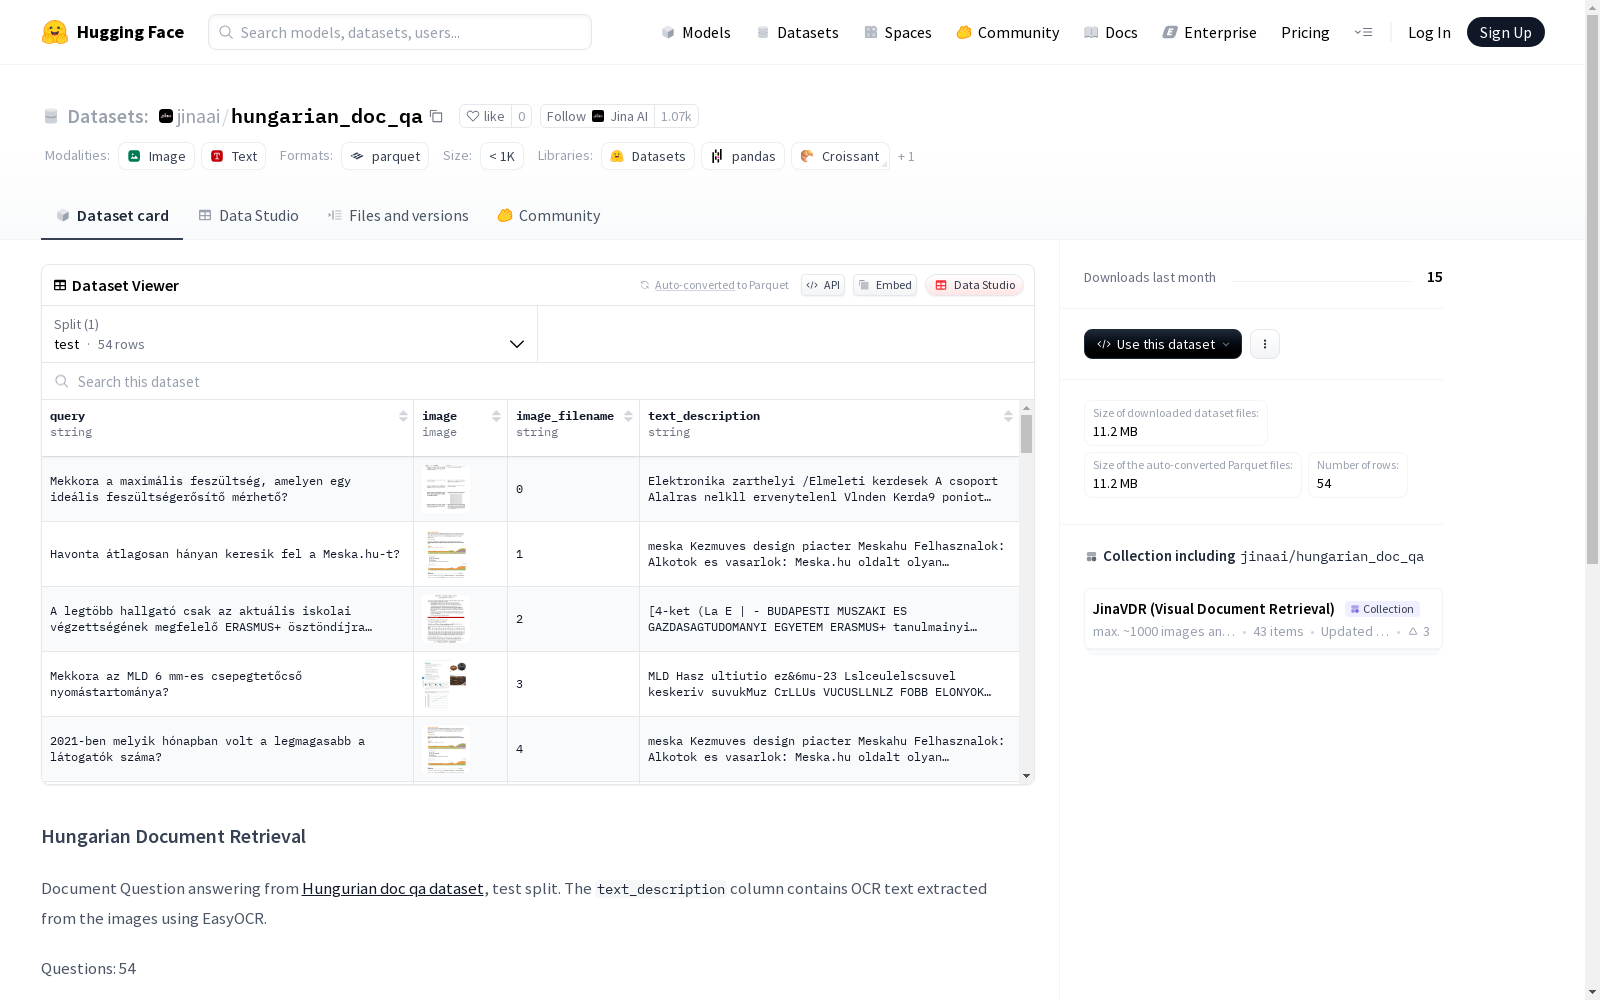Open the Files and versions tab

398,215
